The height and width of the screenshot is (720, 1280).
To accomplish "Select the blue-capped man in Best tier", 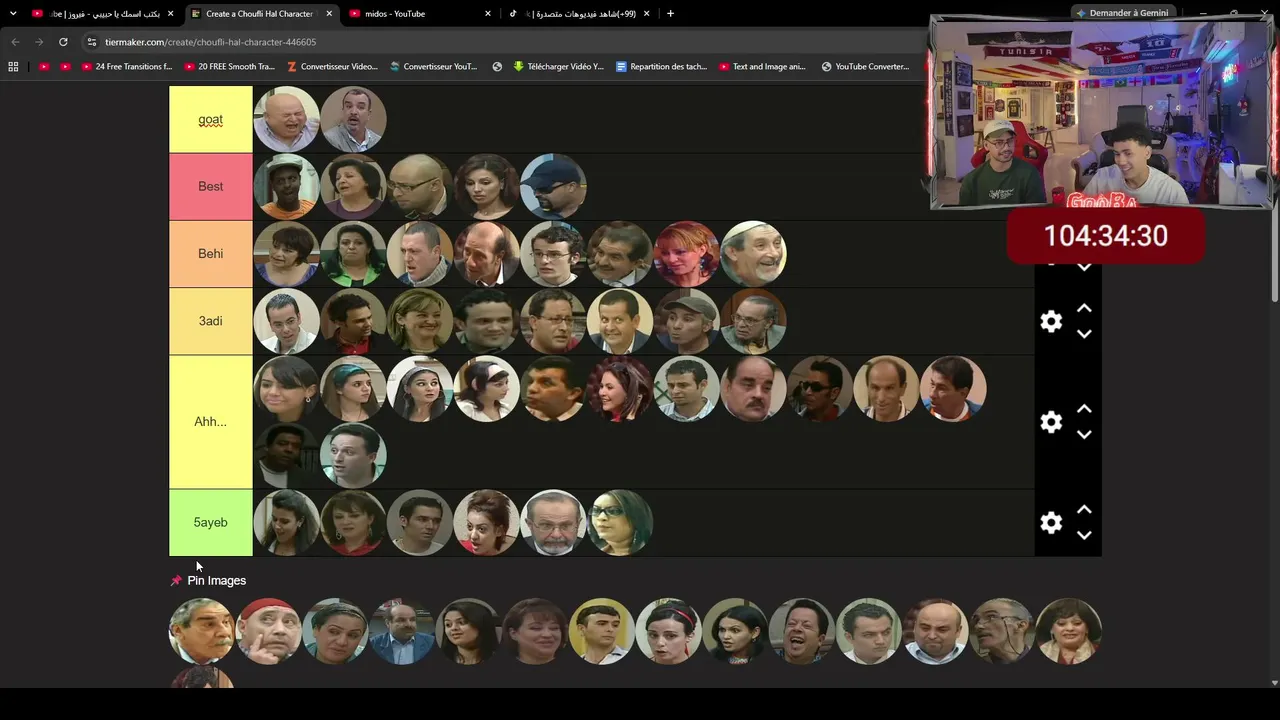I will point(553,186).
